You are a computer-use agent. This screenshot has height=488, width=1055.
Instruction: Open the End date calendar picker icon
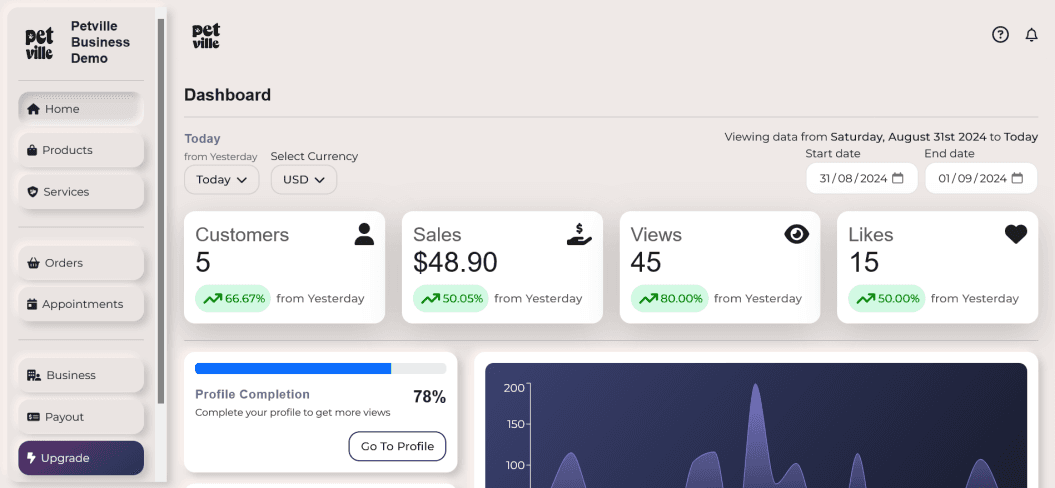pyautogui.click(x=1017, y=178)
